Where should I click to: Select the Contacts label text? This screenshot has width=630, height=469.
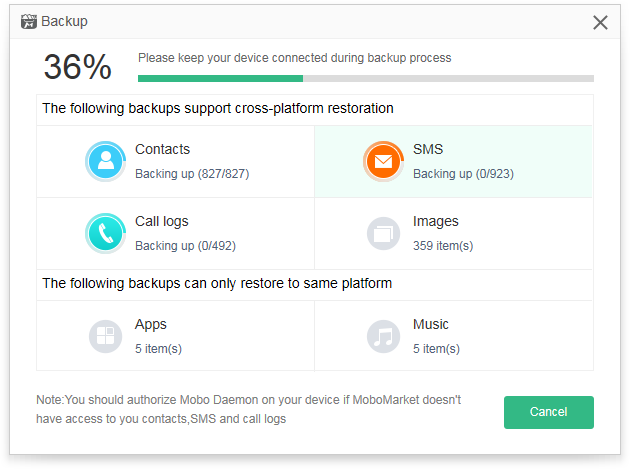pos(162,149)
